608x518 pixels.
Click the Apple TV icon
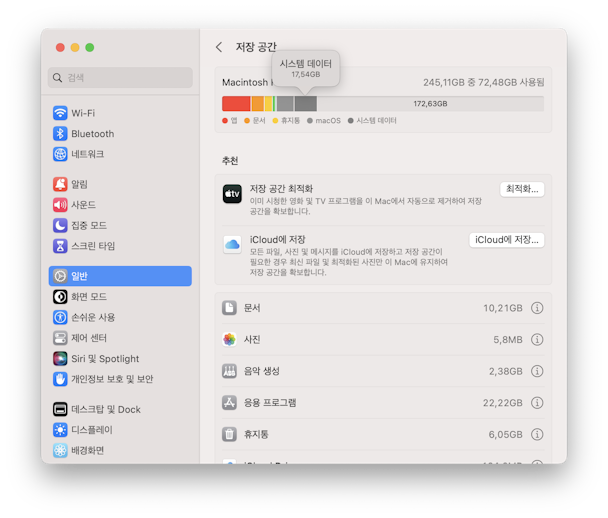pos(232,193)
